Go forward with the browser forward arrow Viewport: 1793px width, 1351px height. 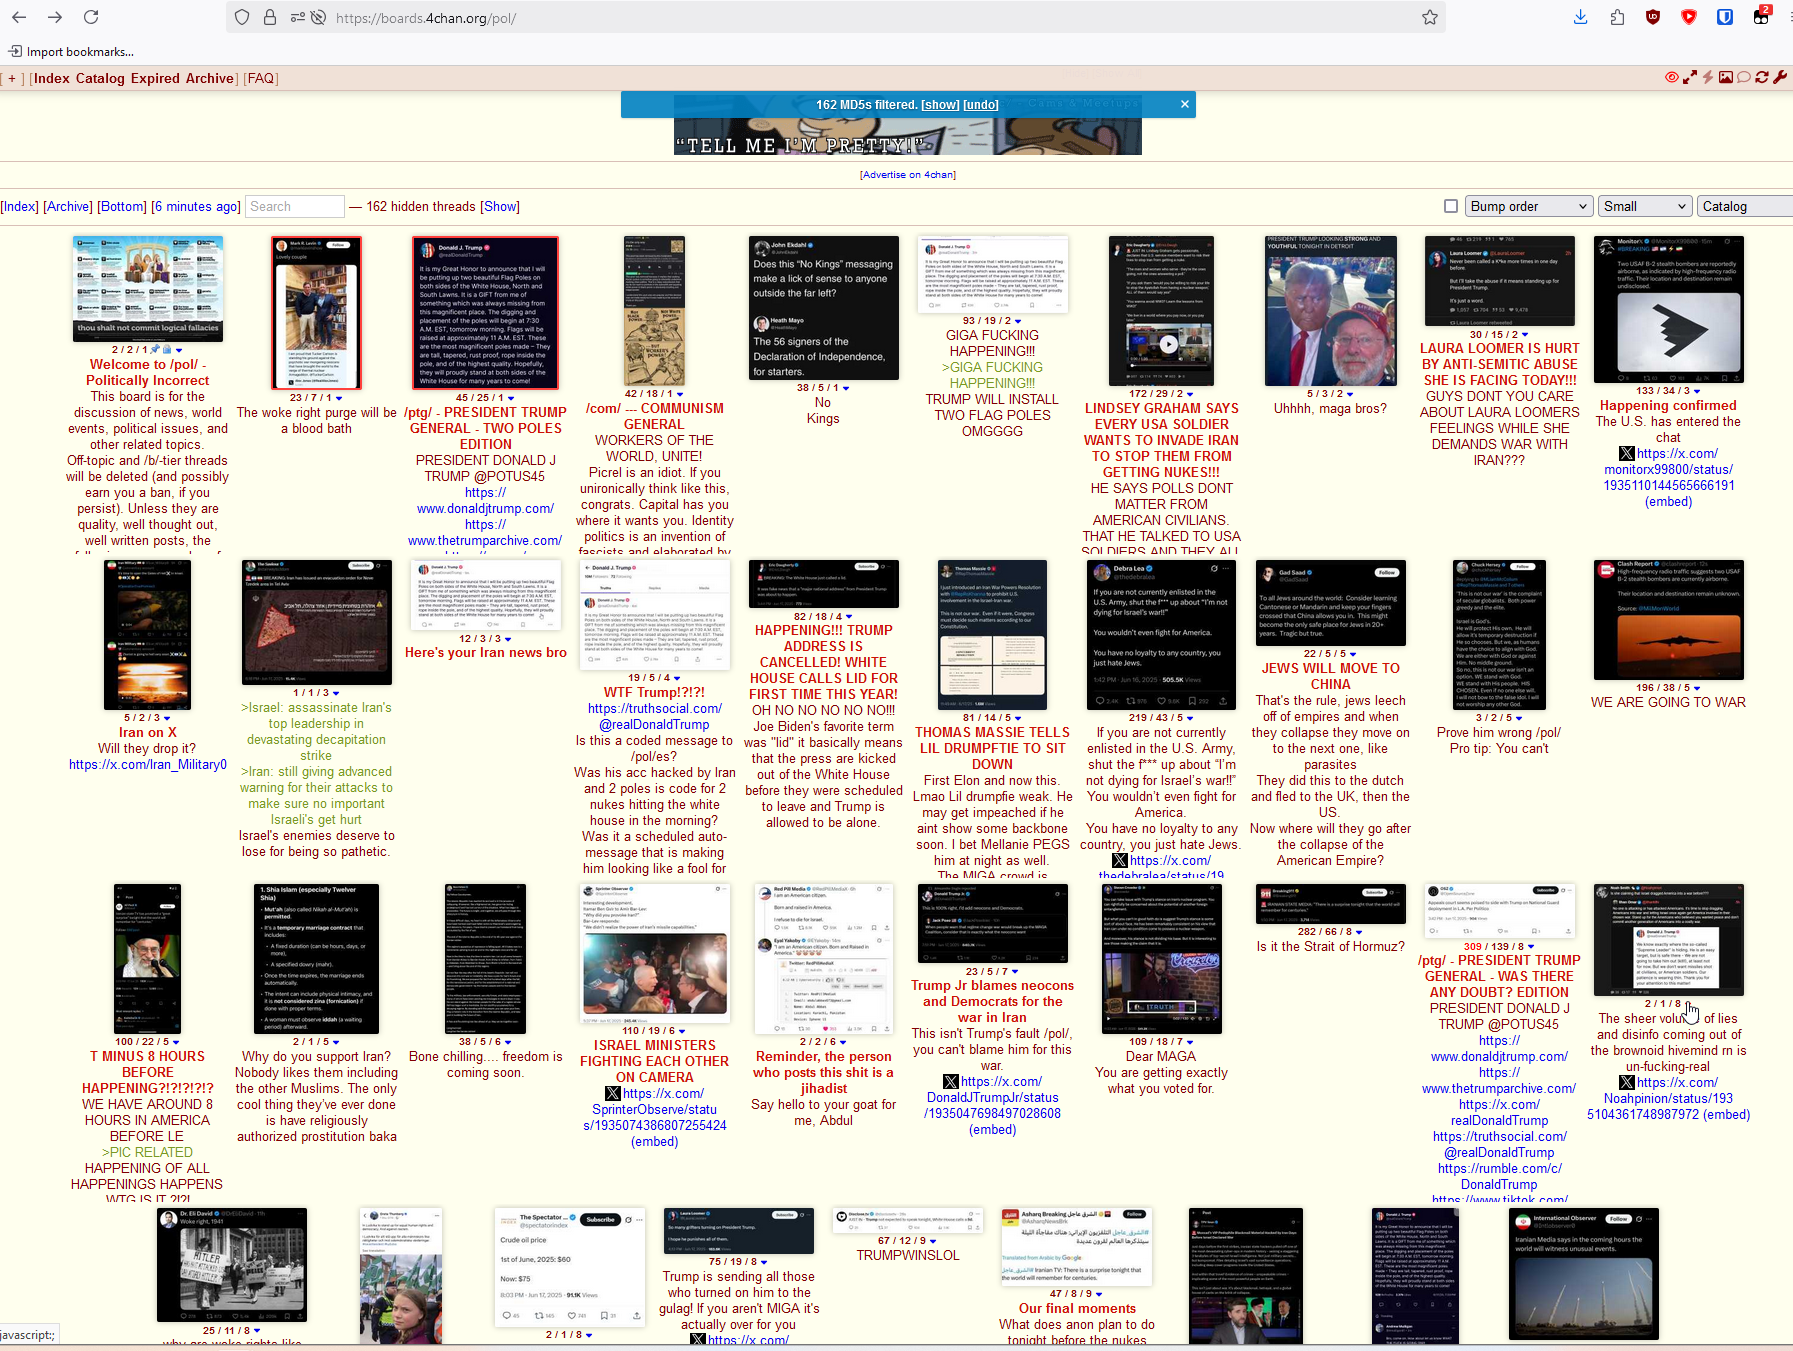[x=55, y=17]
